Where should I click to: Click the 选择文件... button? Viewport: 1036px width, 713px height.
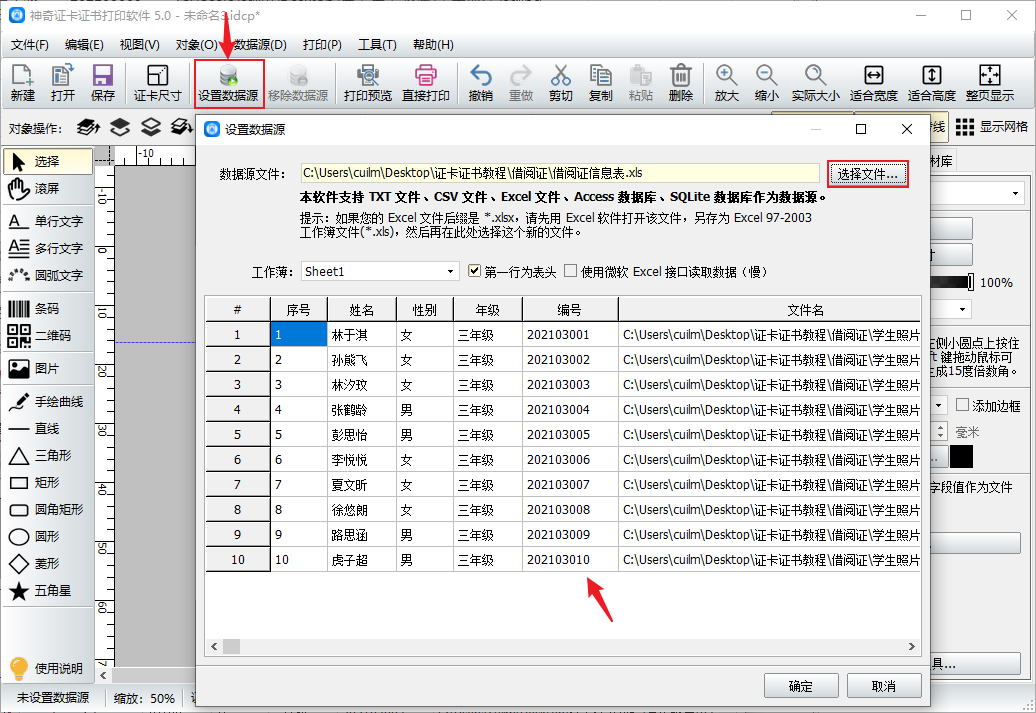click(x=867, y=174)
